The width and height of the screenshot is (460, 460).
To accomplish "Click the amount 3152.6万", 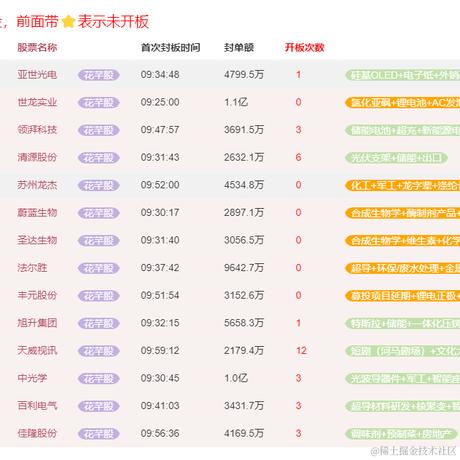I will tap(244, 295).
